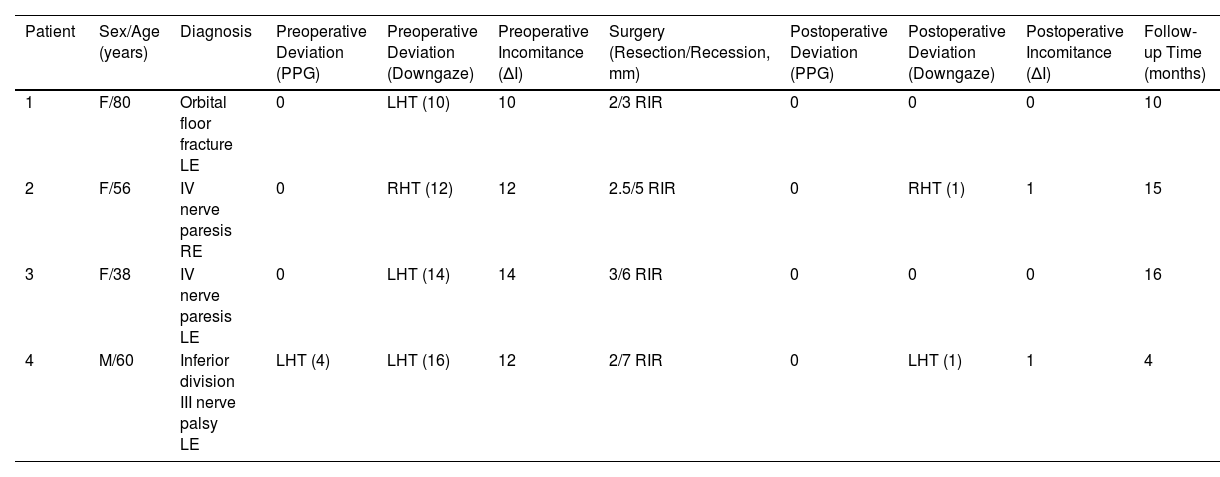The image size is (1220, 477).
Task: Click the Follow-up Time (months) header
Action: (1167, 52)
